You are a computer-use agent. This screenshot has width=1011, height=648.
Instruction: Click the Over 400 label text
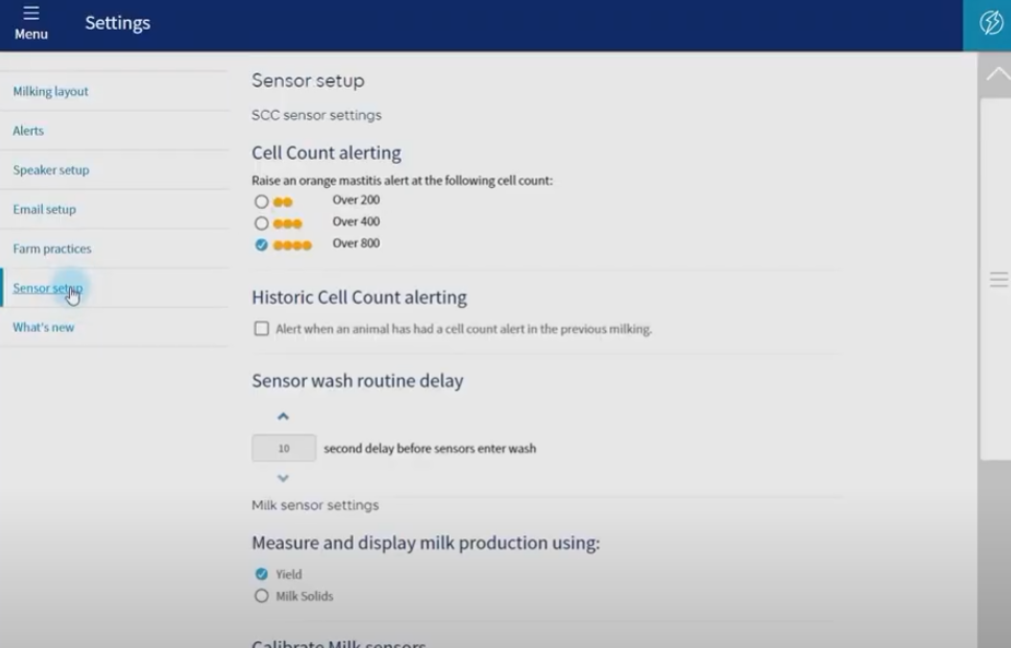coord(356,221)
